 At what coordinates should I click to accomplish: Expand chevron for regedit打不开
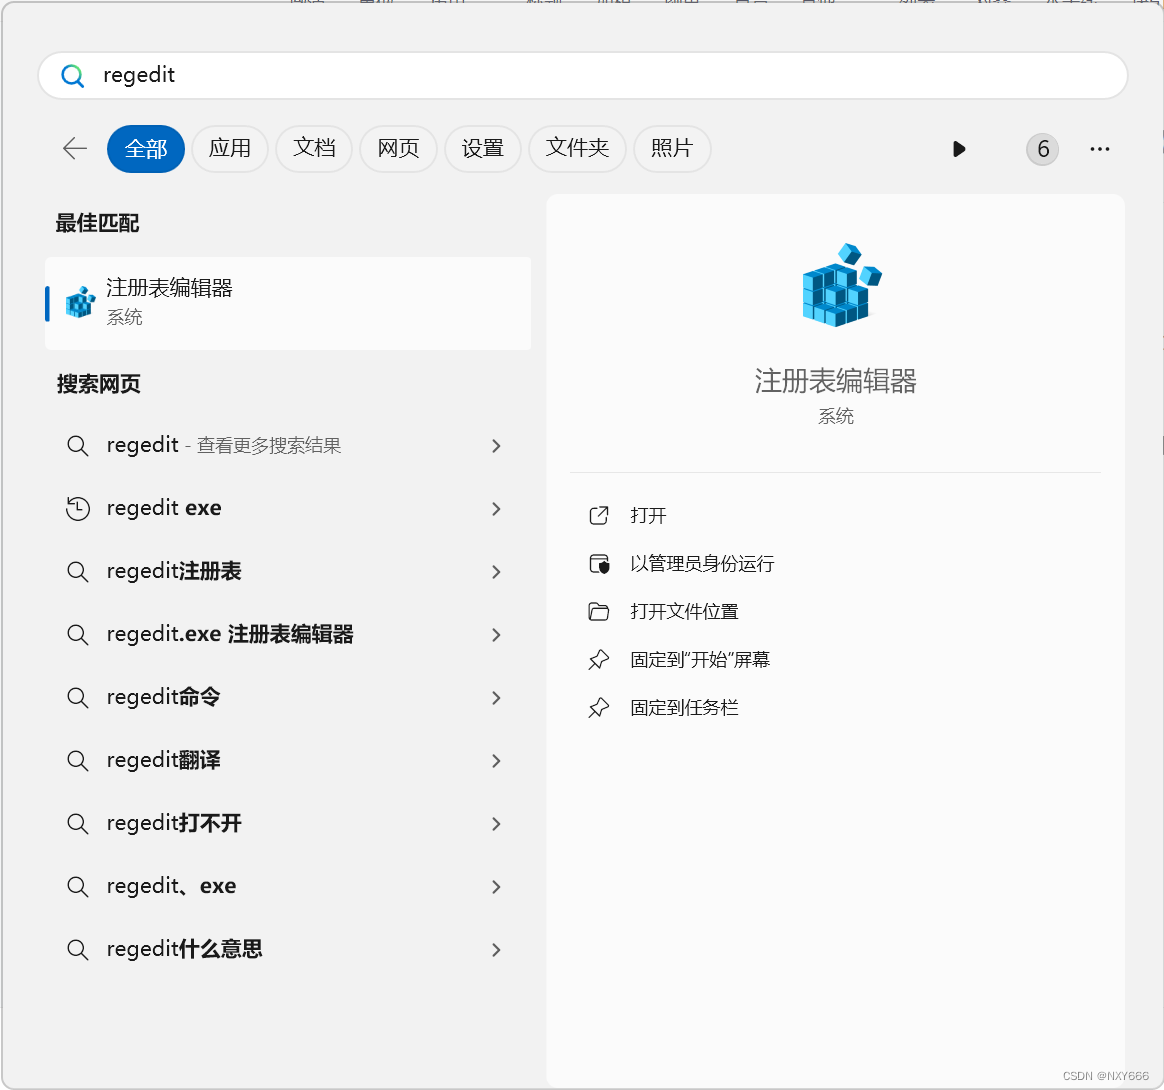coord(496,824)
